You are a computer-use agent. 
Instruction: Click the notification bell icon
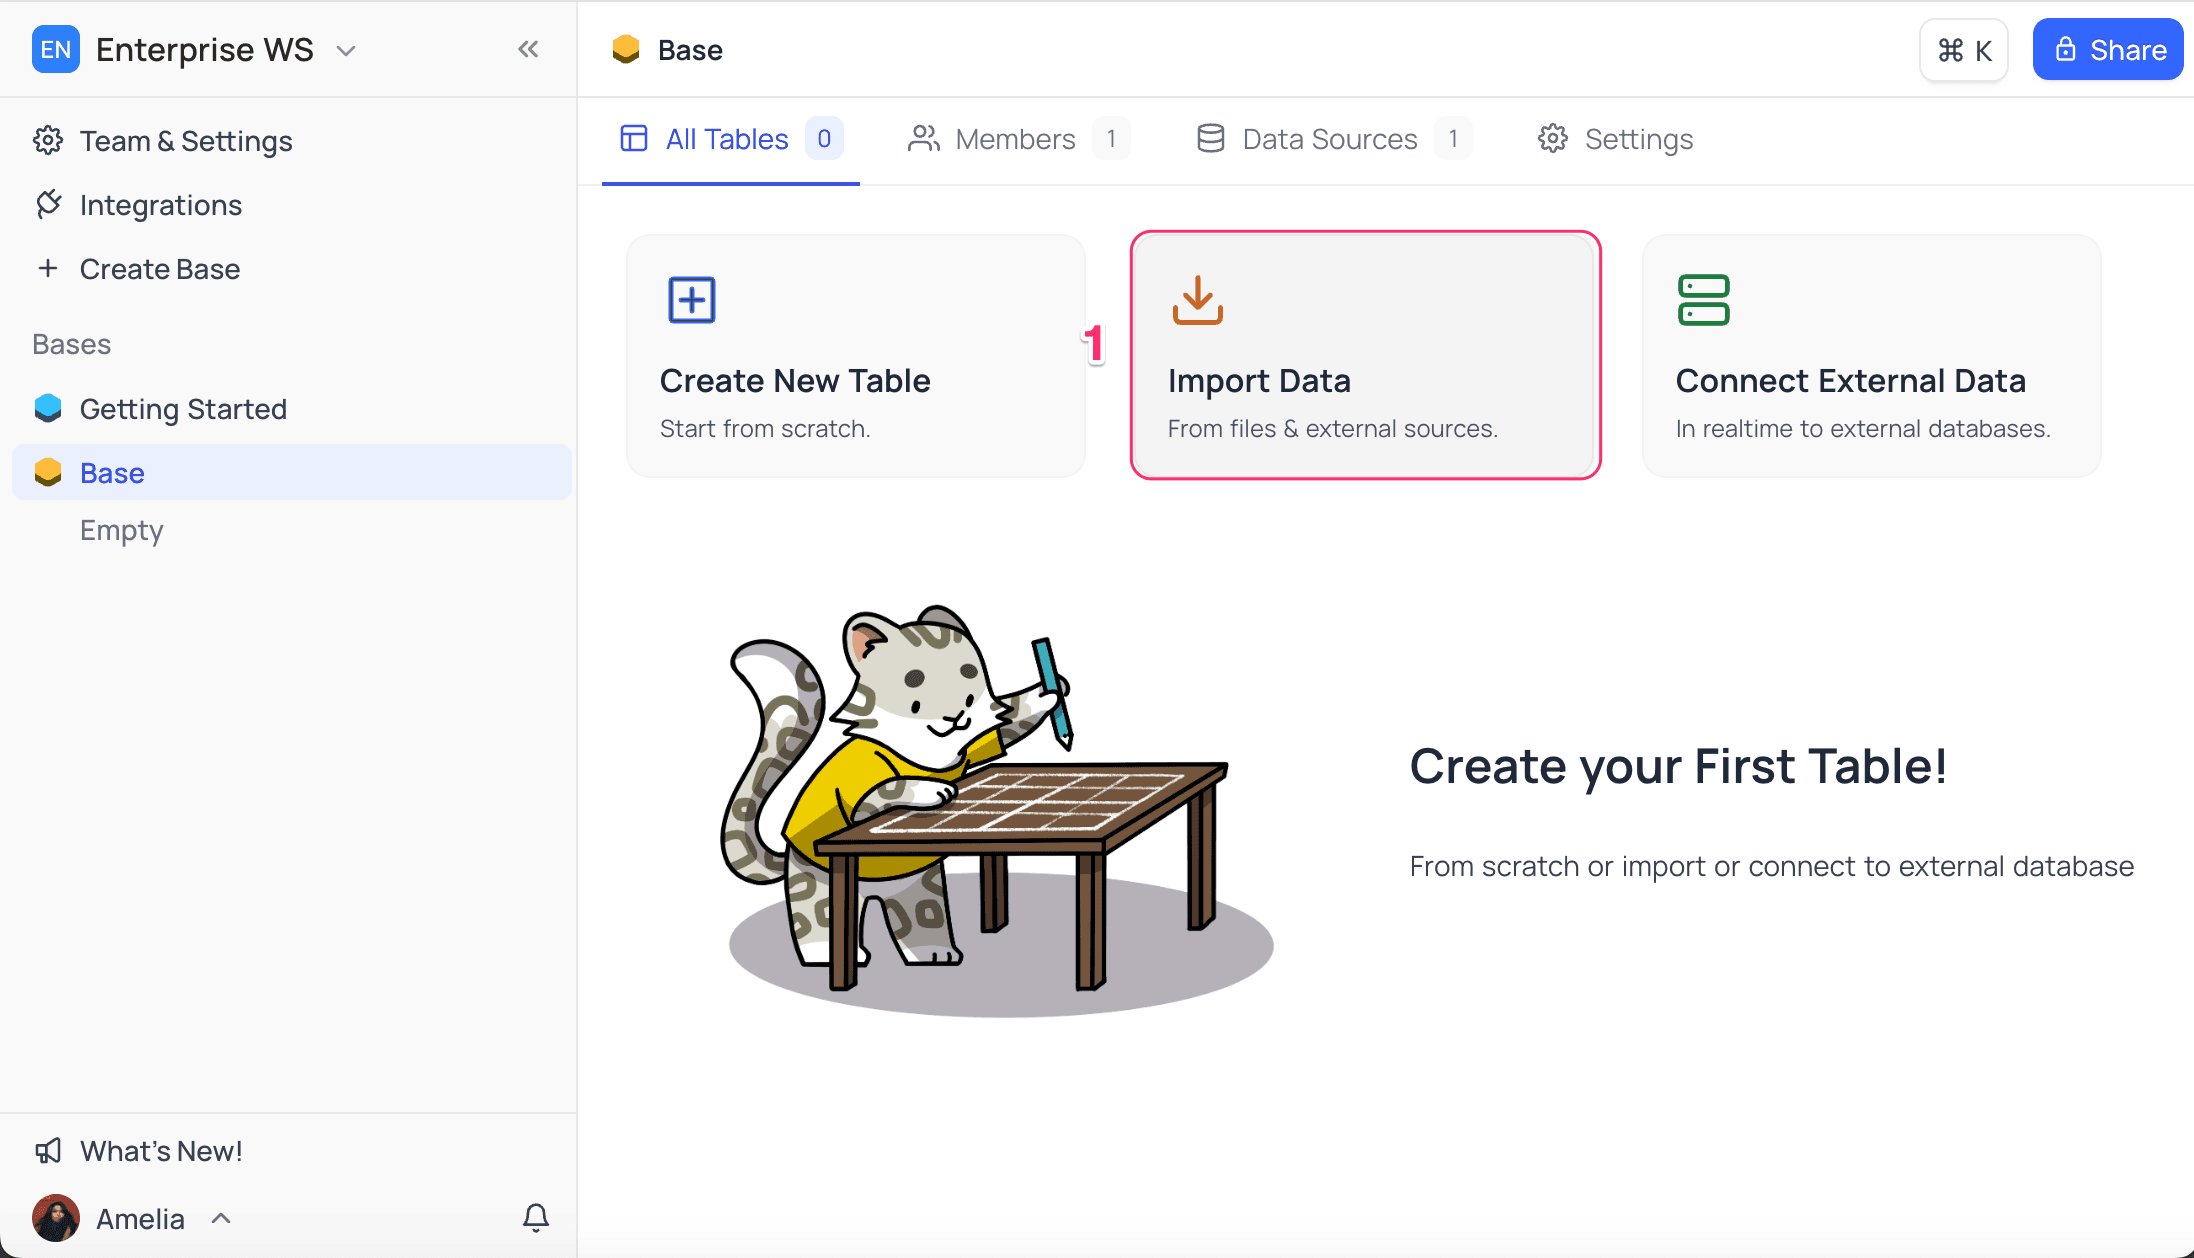point(536,1217)
